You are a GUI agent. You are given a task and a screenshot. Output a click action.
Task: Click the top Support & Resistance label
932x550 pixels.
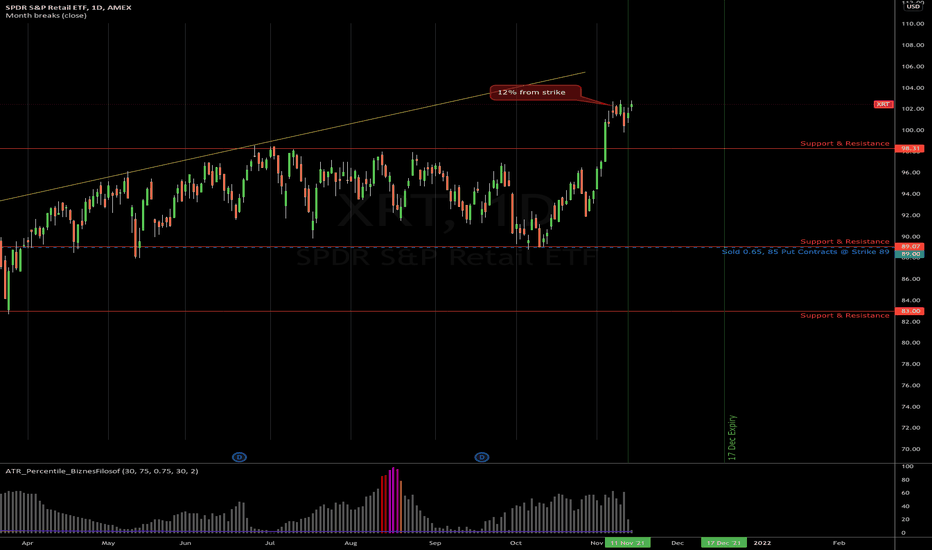(x=845, y=143)
